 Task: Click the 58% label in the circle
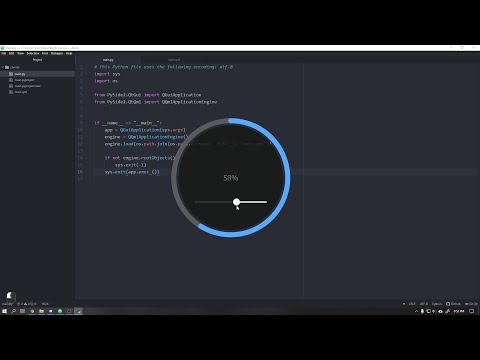coord(231,178)
